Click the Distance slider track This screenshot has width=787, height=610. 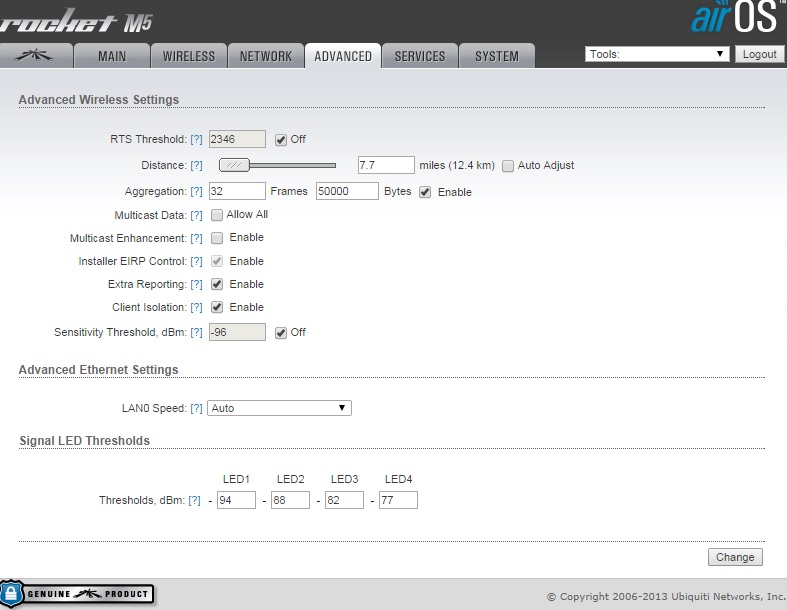click(293, 165)
